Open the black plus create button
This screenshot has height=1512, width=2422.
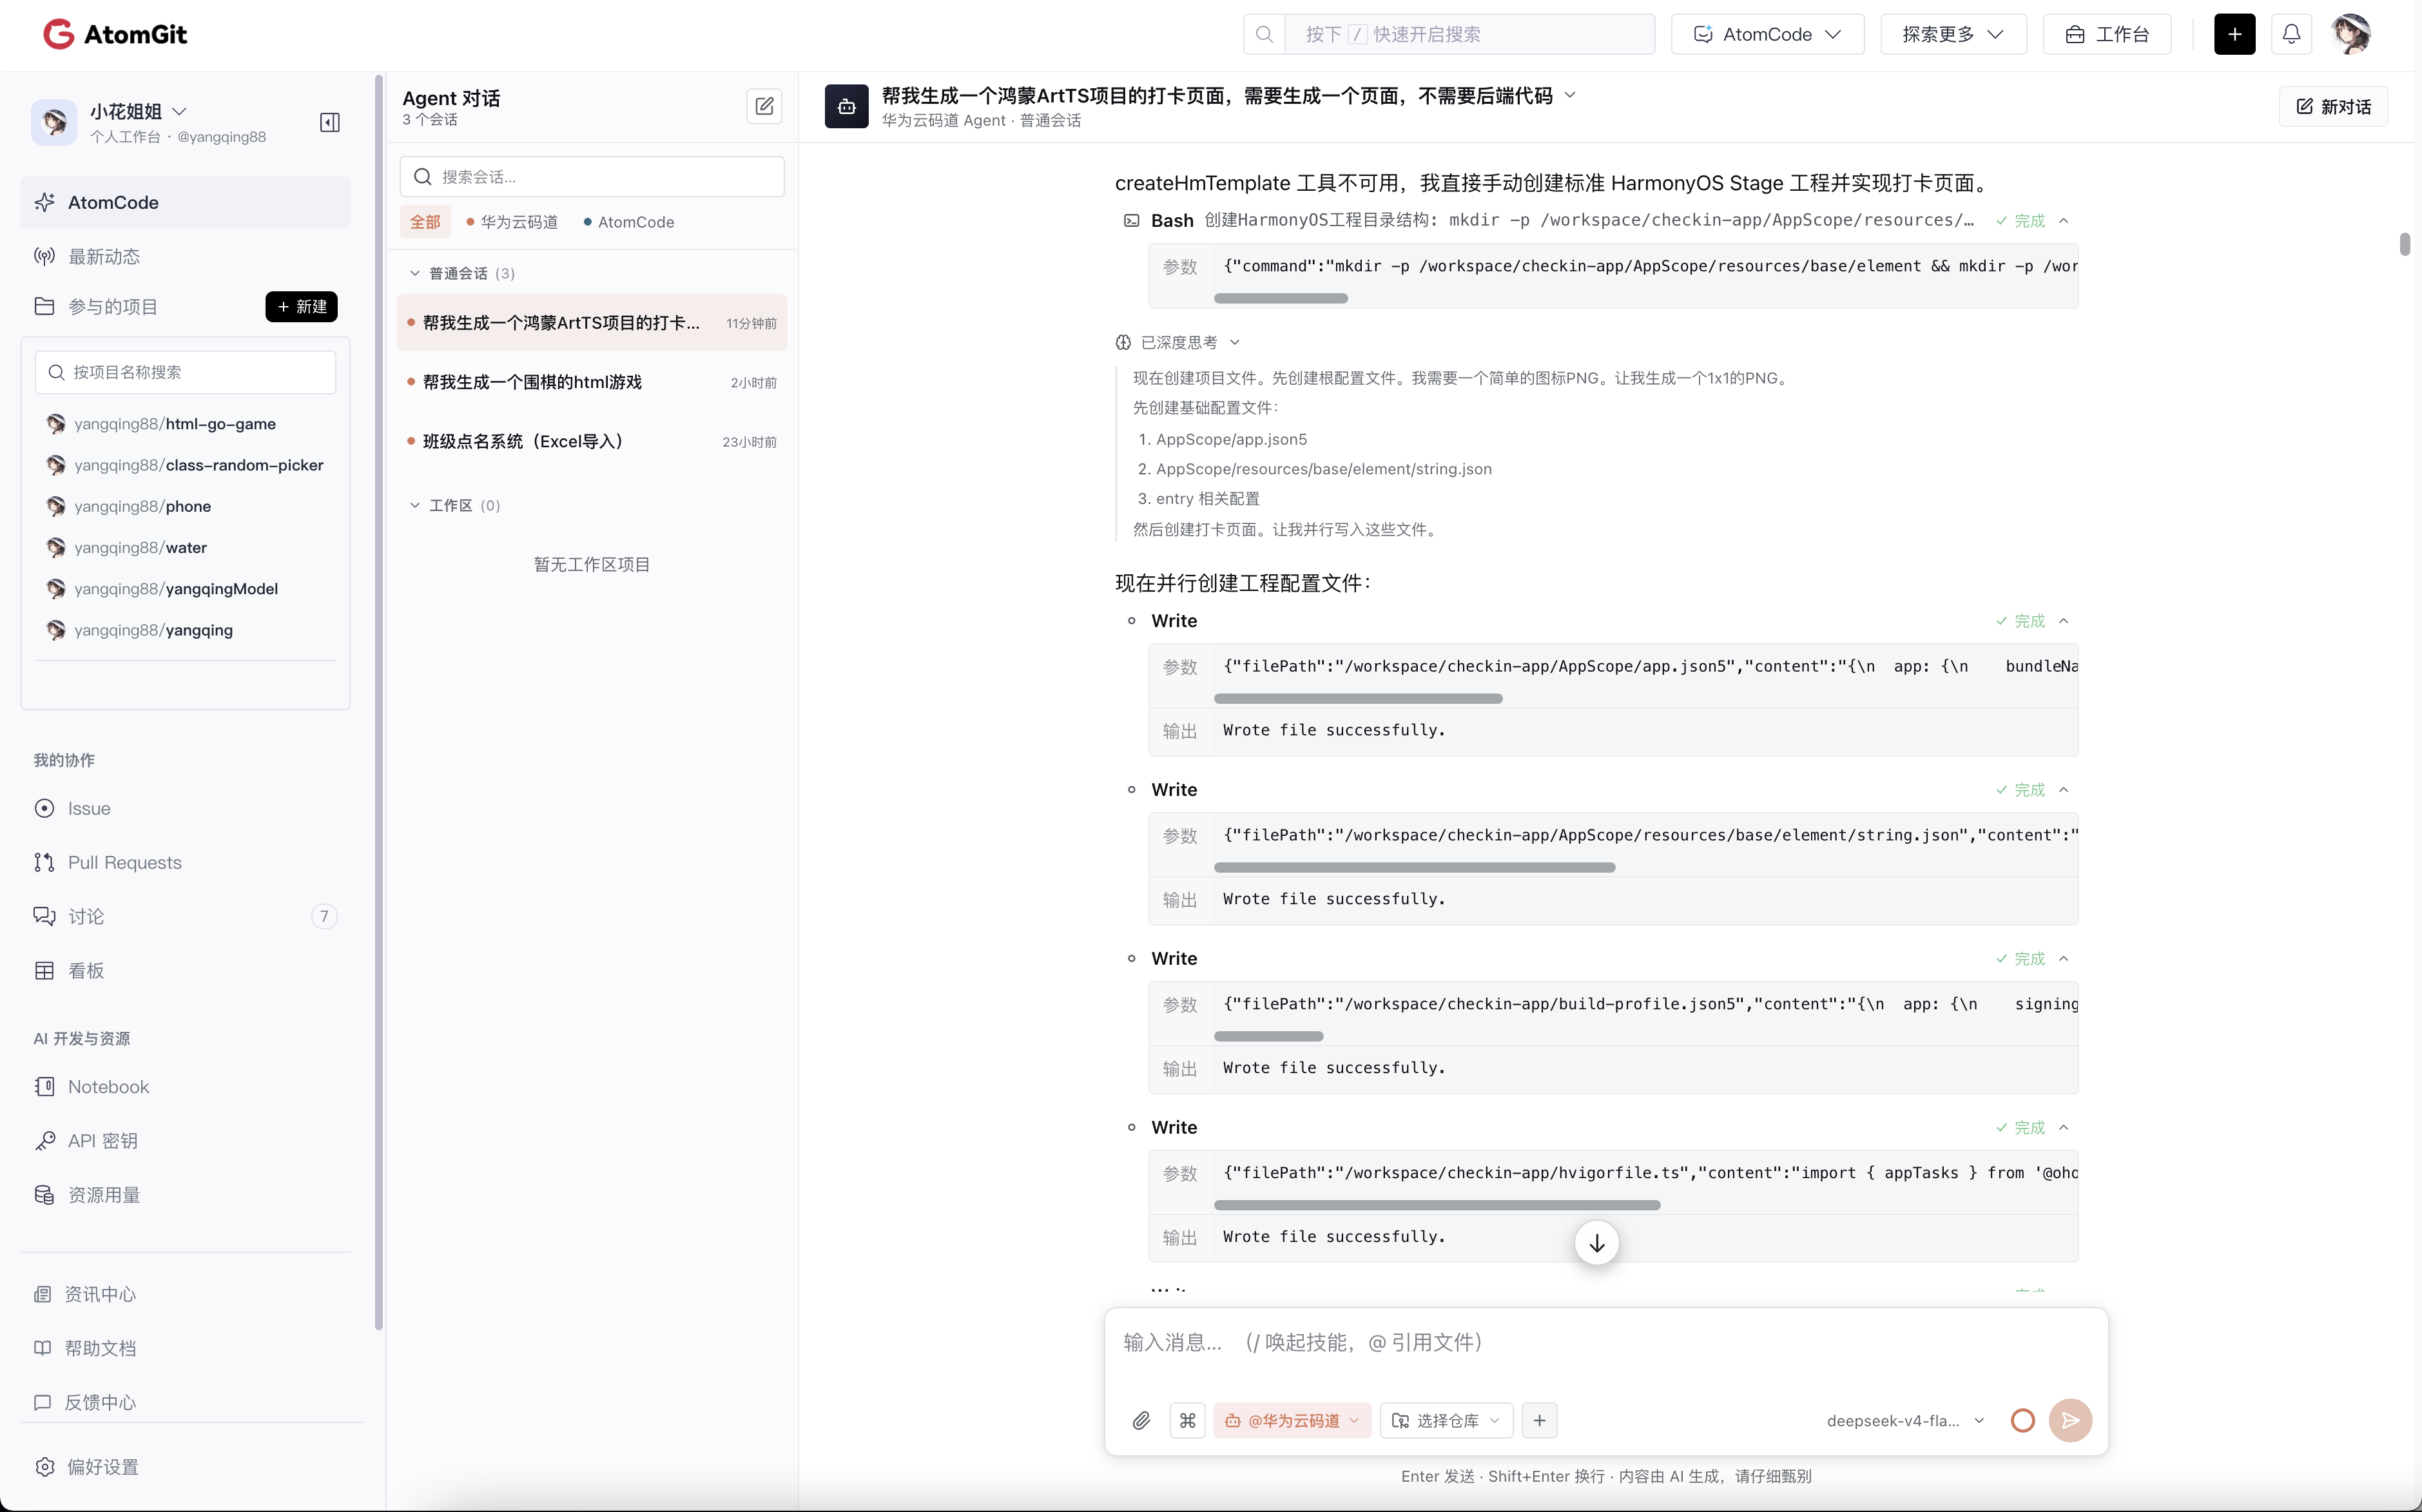2234,34
